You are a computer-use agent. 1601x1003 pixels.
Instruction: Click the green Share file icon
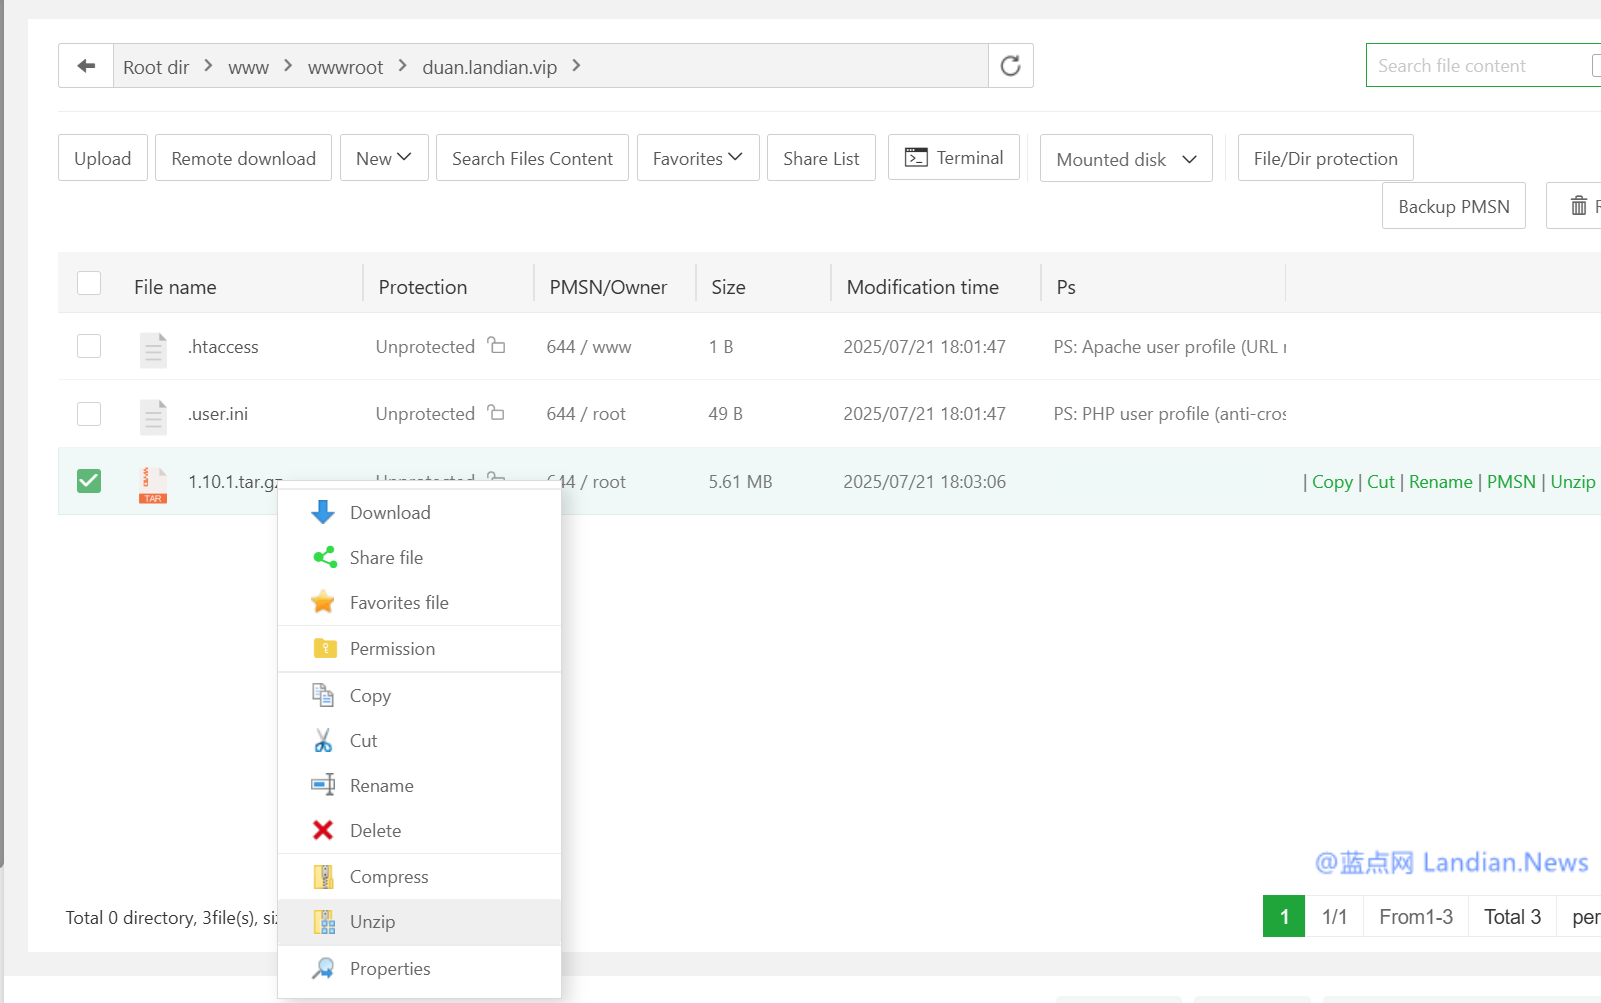click(324, 558)
